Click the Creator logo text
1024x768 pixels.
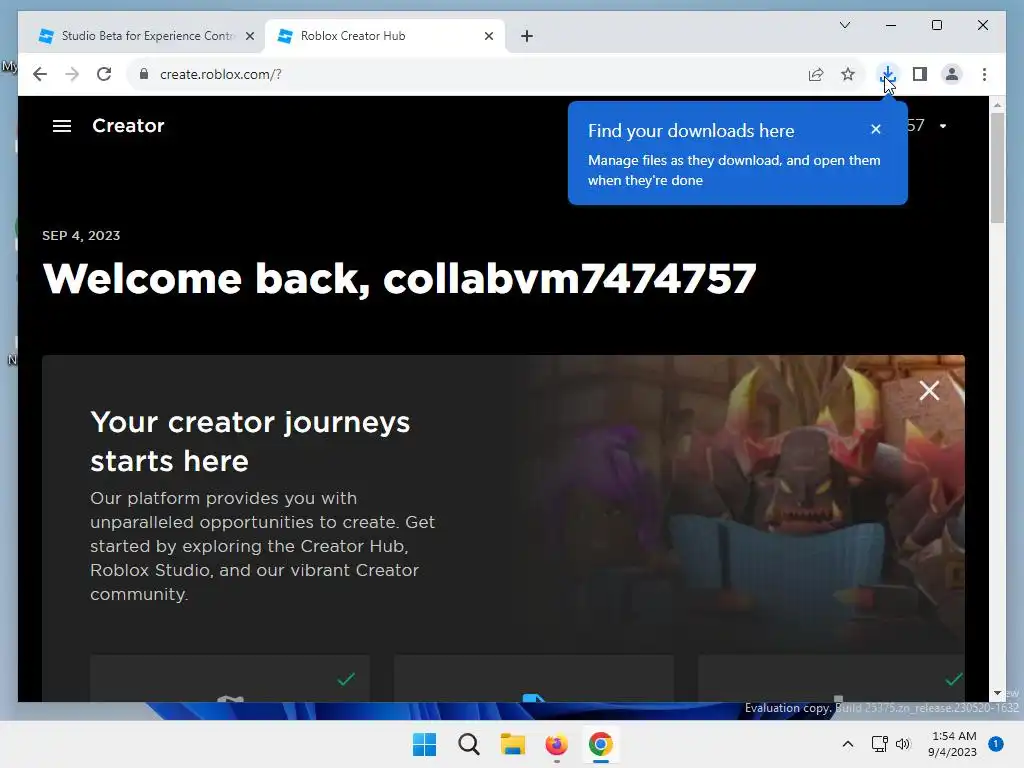click(x=128, y=125)
